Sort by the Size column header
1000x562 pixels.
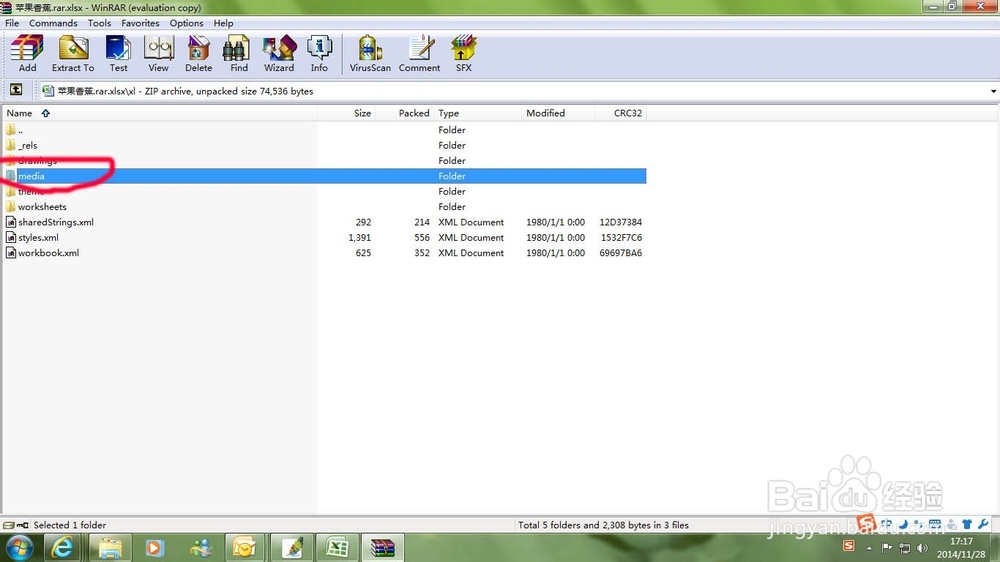(x=346, y=113)
